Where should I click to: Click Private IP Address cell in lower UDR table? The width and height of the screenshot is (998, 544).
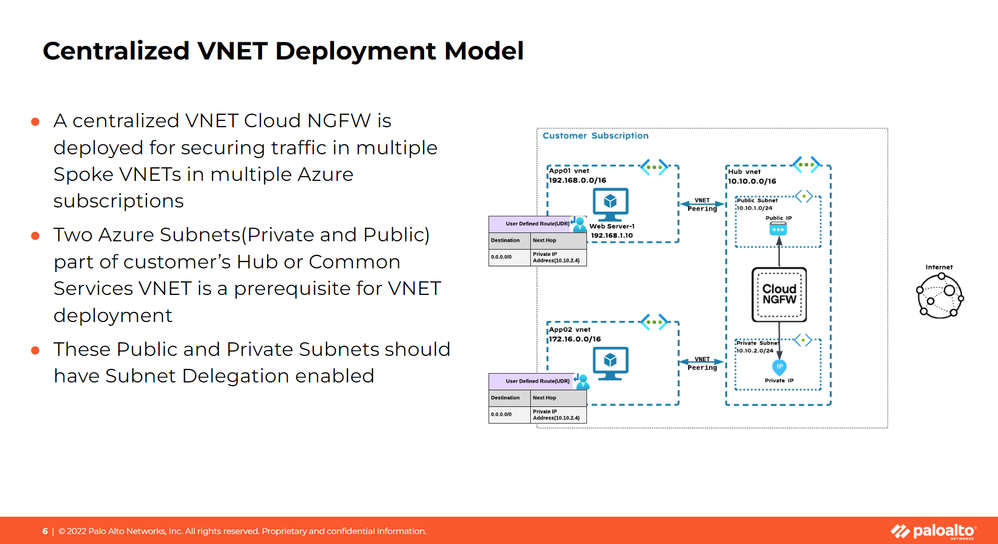click(558, 414)
